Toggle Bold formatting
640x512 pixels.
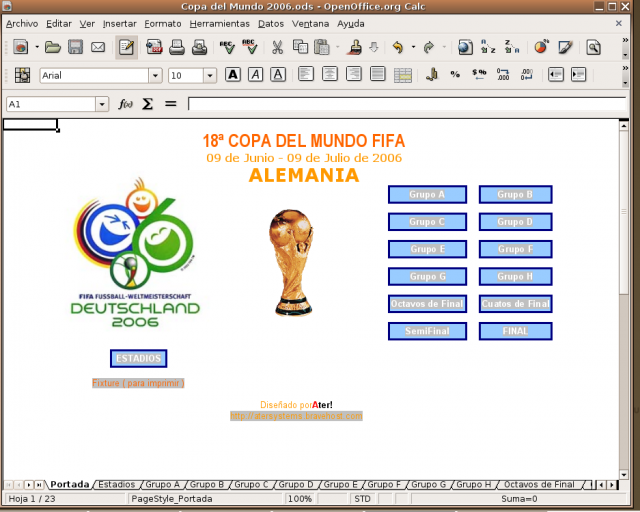click(x=233, y=75)
